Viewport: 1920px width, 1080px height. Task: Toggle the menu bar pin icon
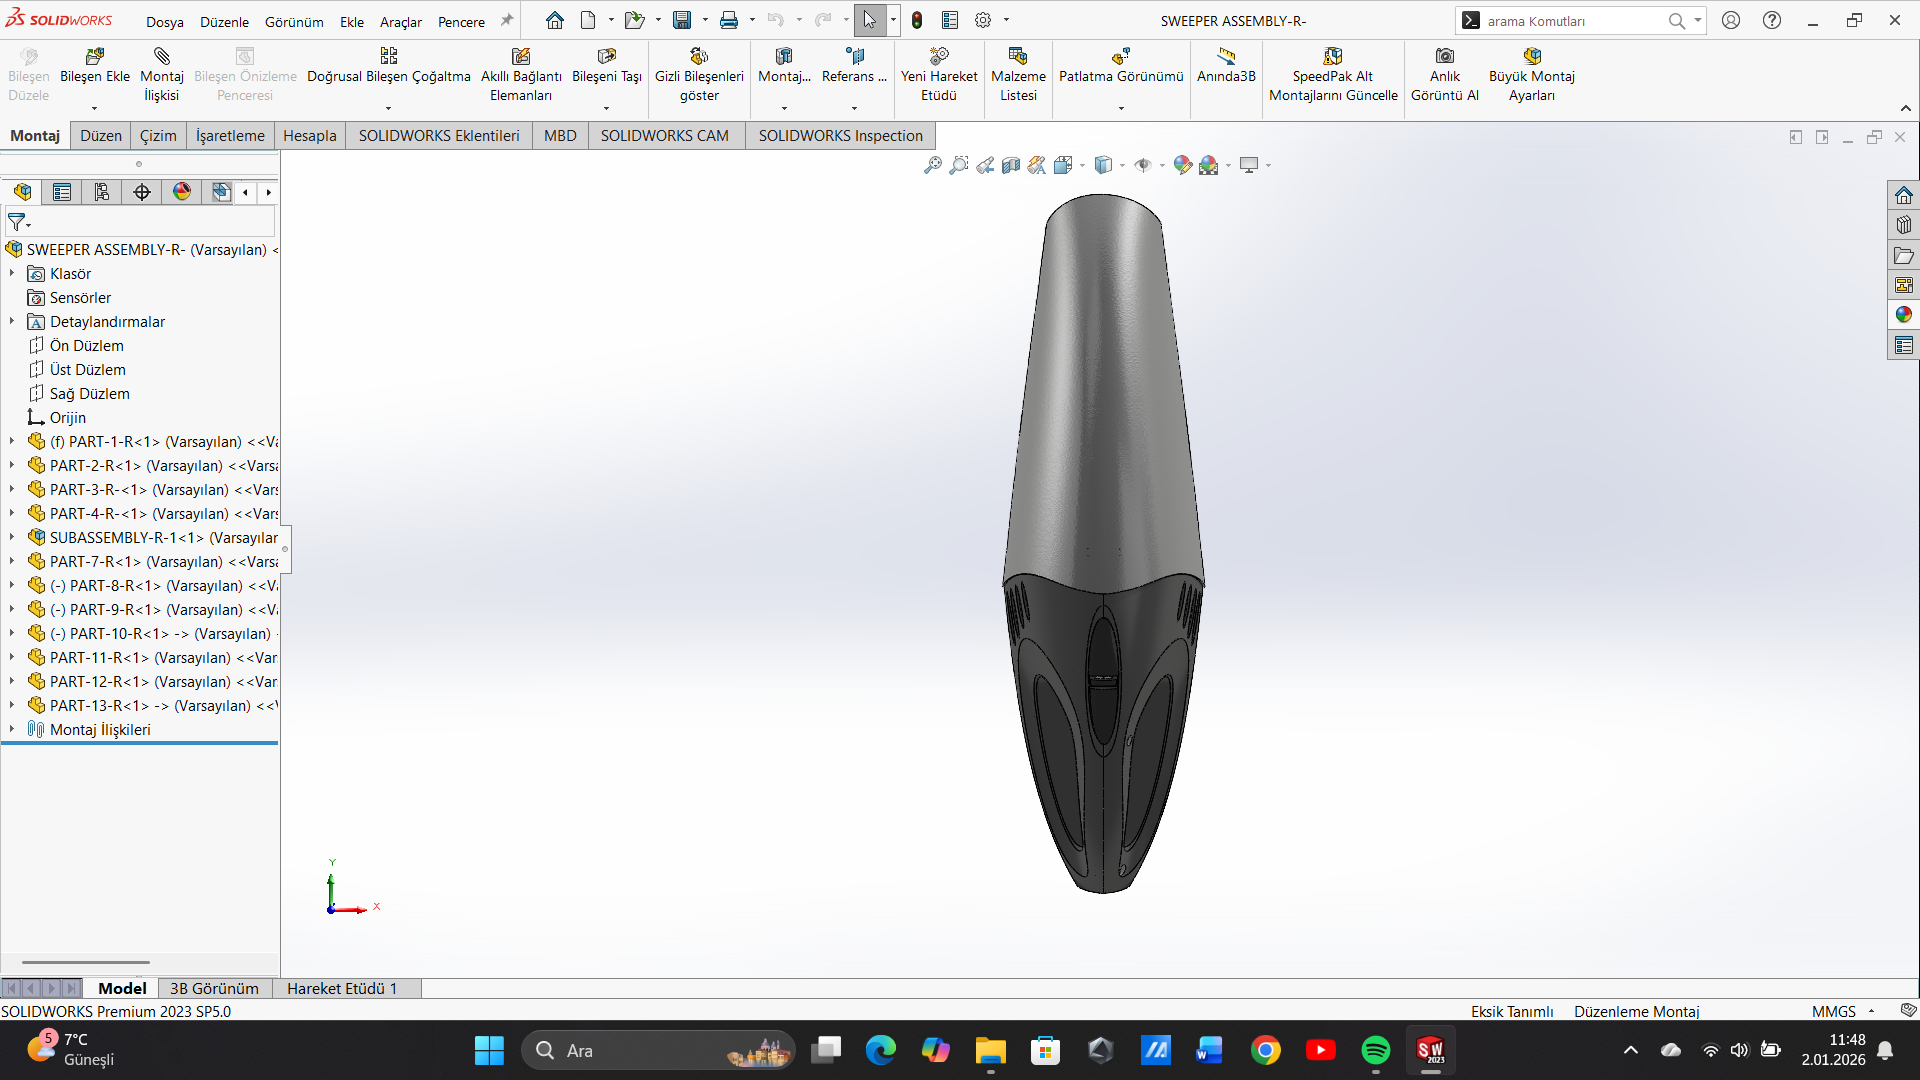(x=507, y=20)
